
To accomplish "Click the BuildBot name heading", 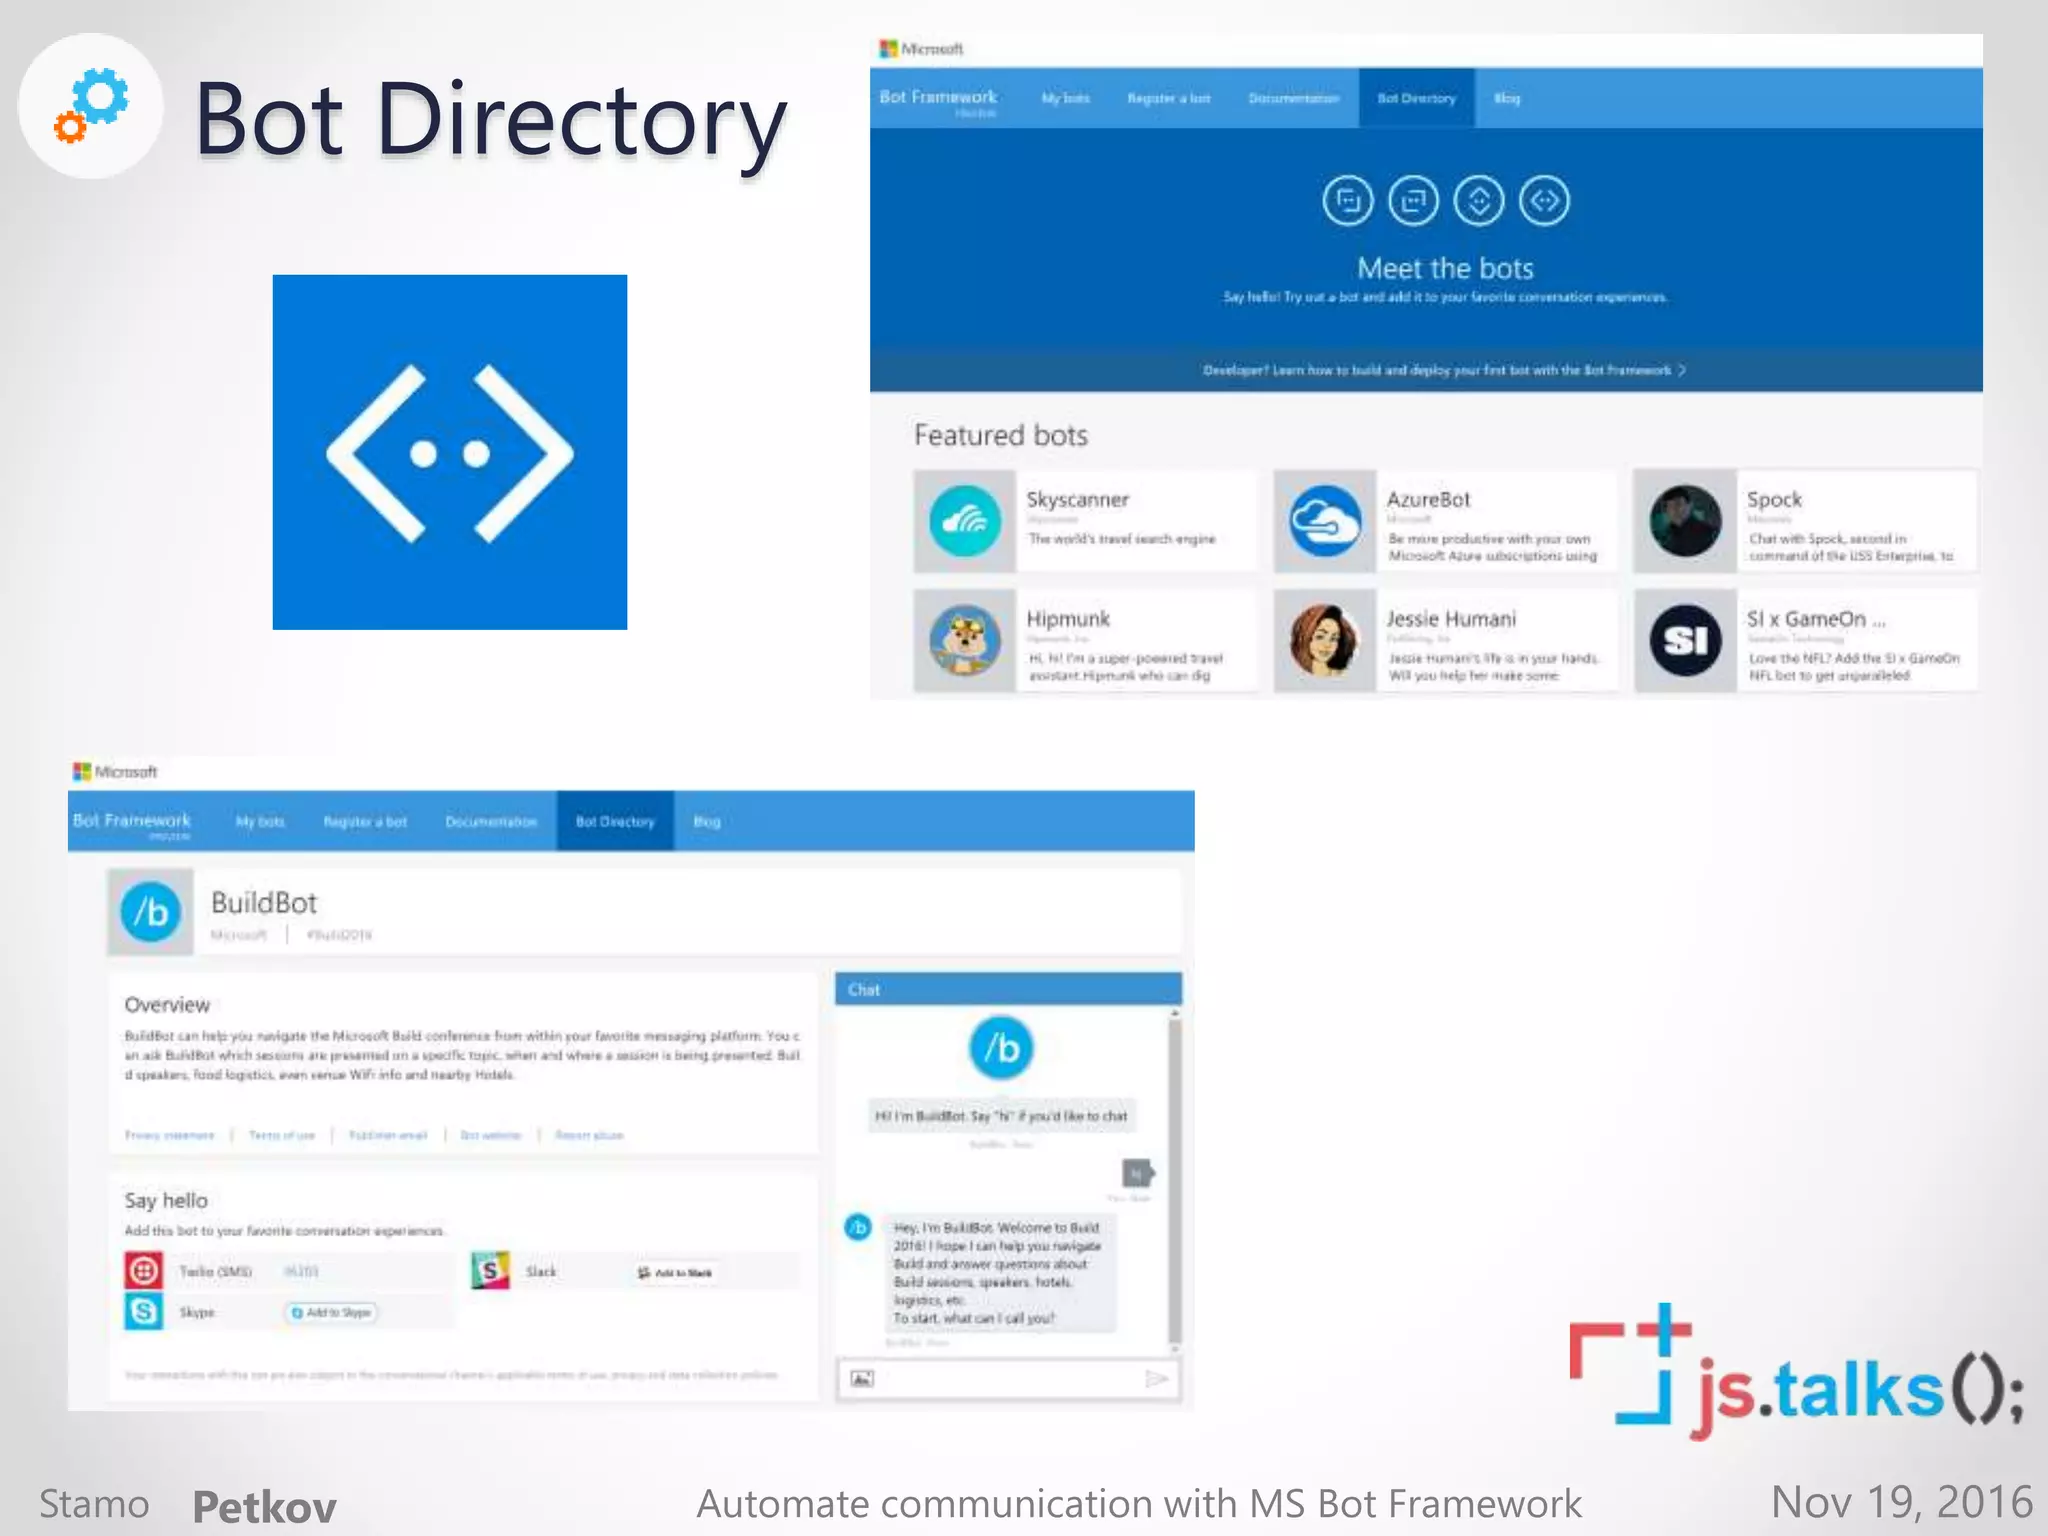I will click(x=264, y=902).
